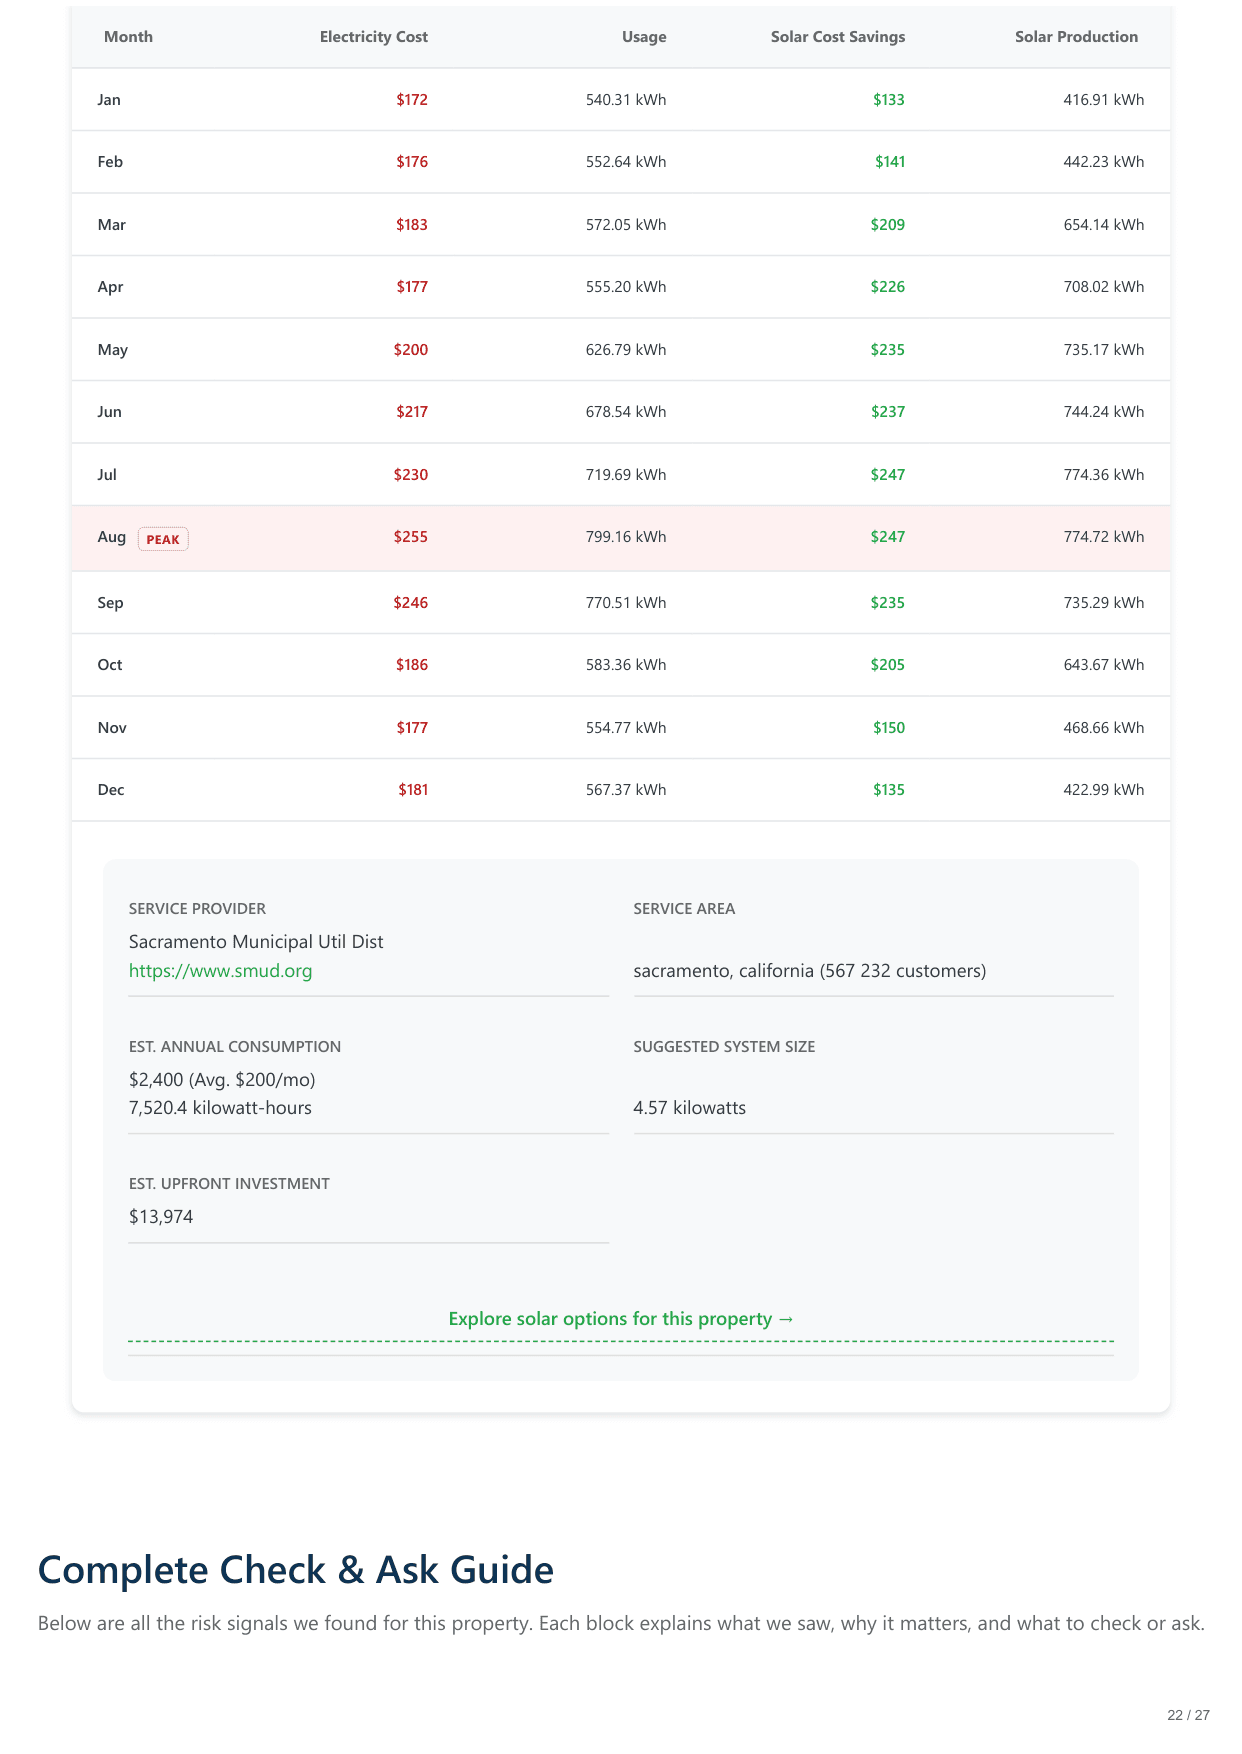Click the Usage column header
Viewport: 1242px width, 1754px height.
[x=643, y=37]
